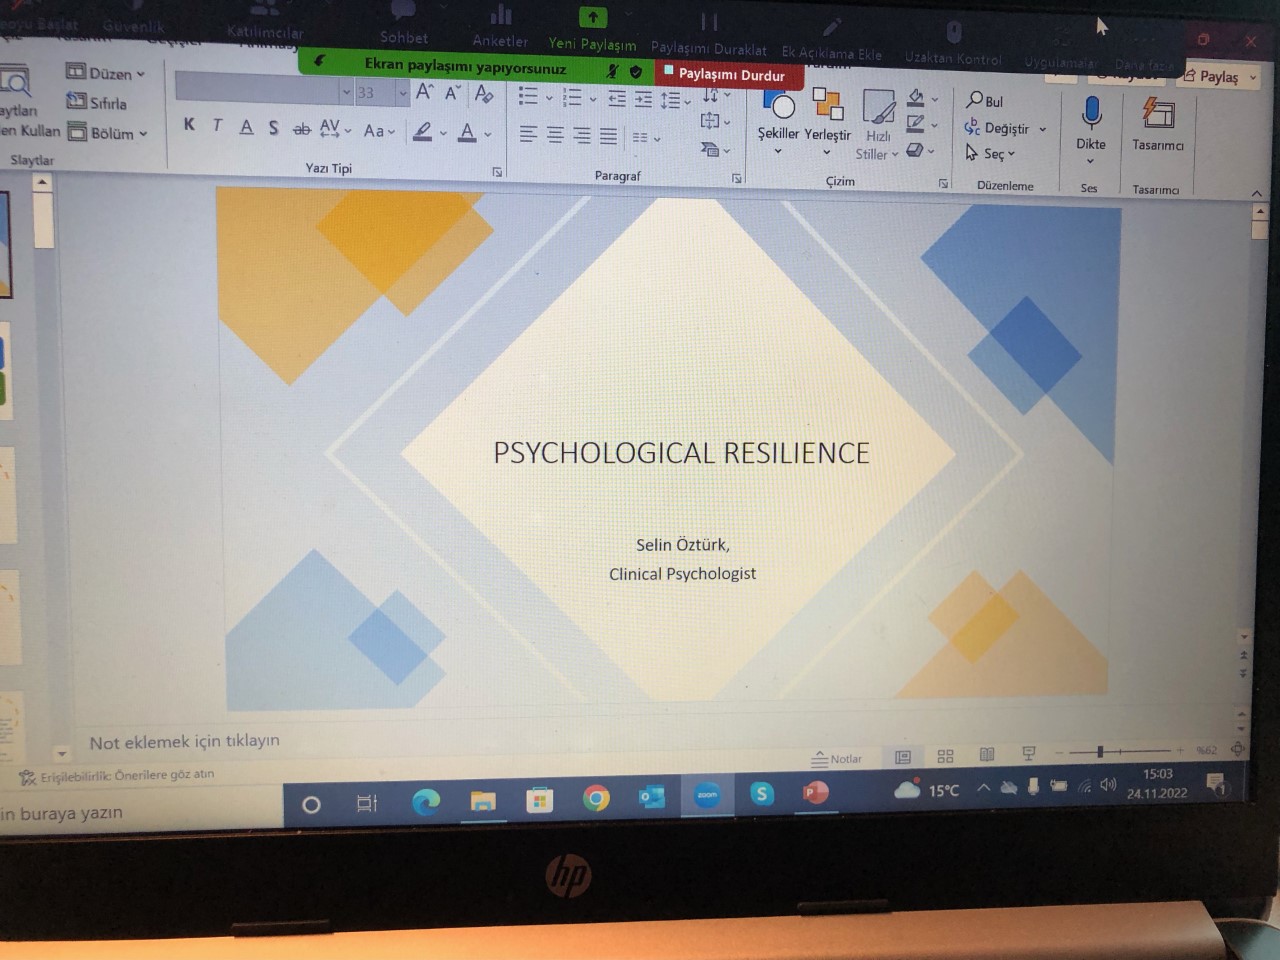
Task: Click the bulleted list icon
Action: [x=528, y=97]
